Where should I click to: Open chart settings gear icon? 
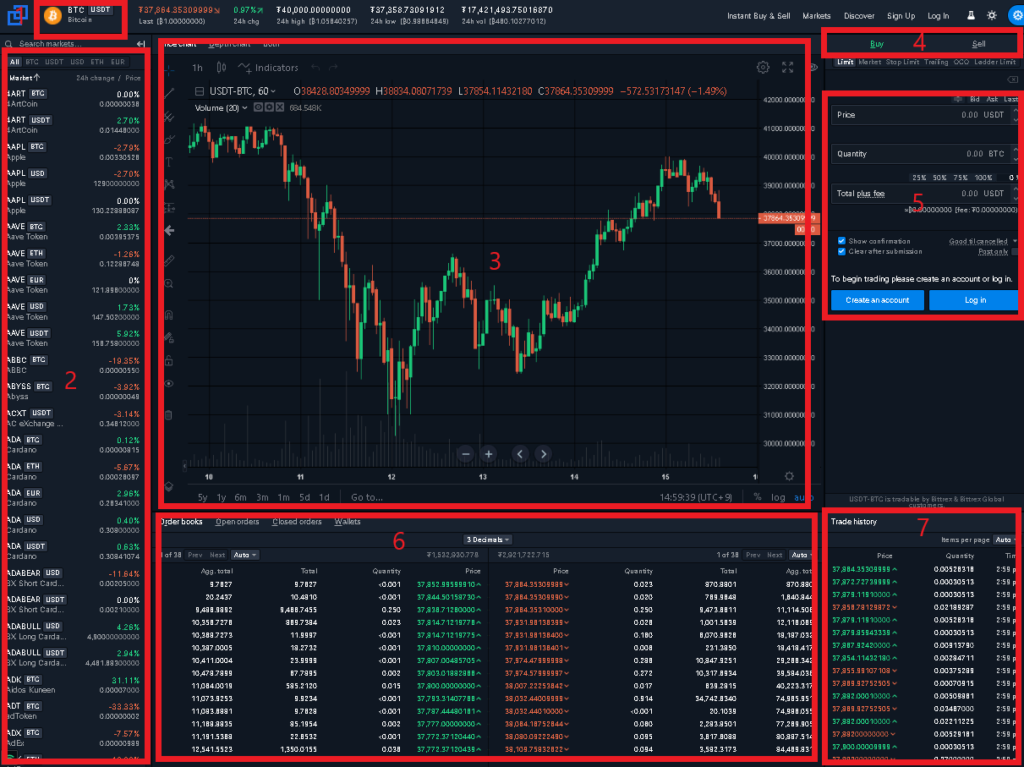(x=762, y=67)
